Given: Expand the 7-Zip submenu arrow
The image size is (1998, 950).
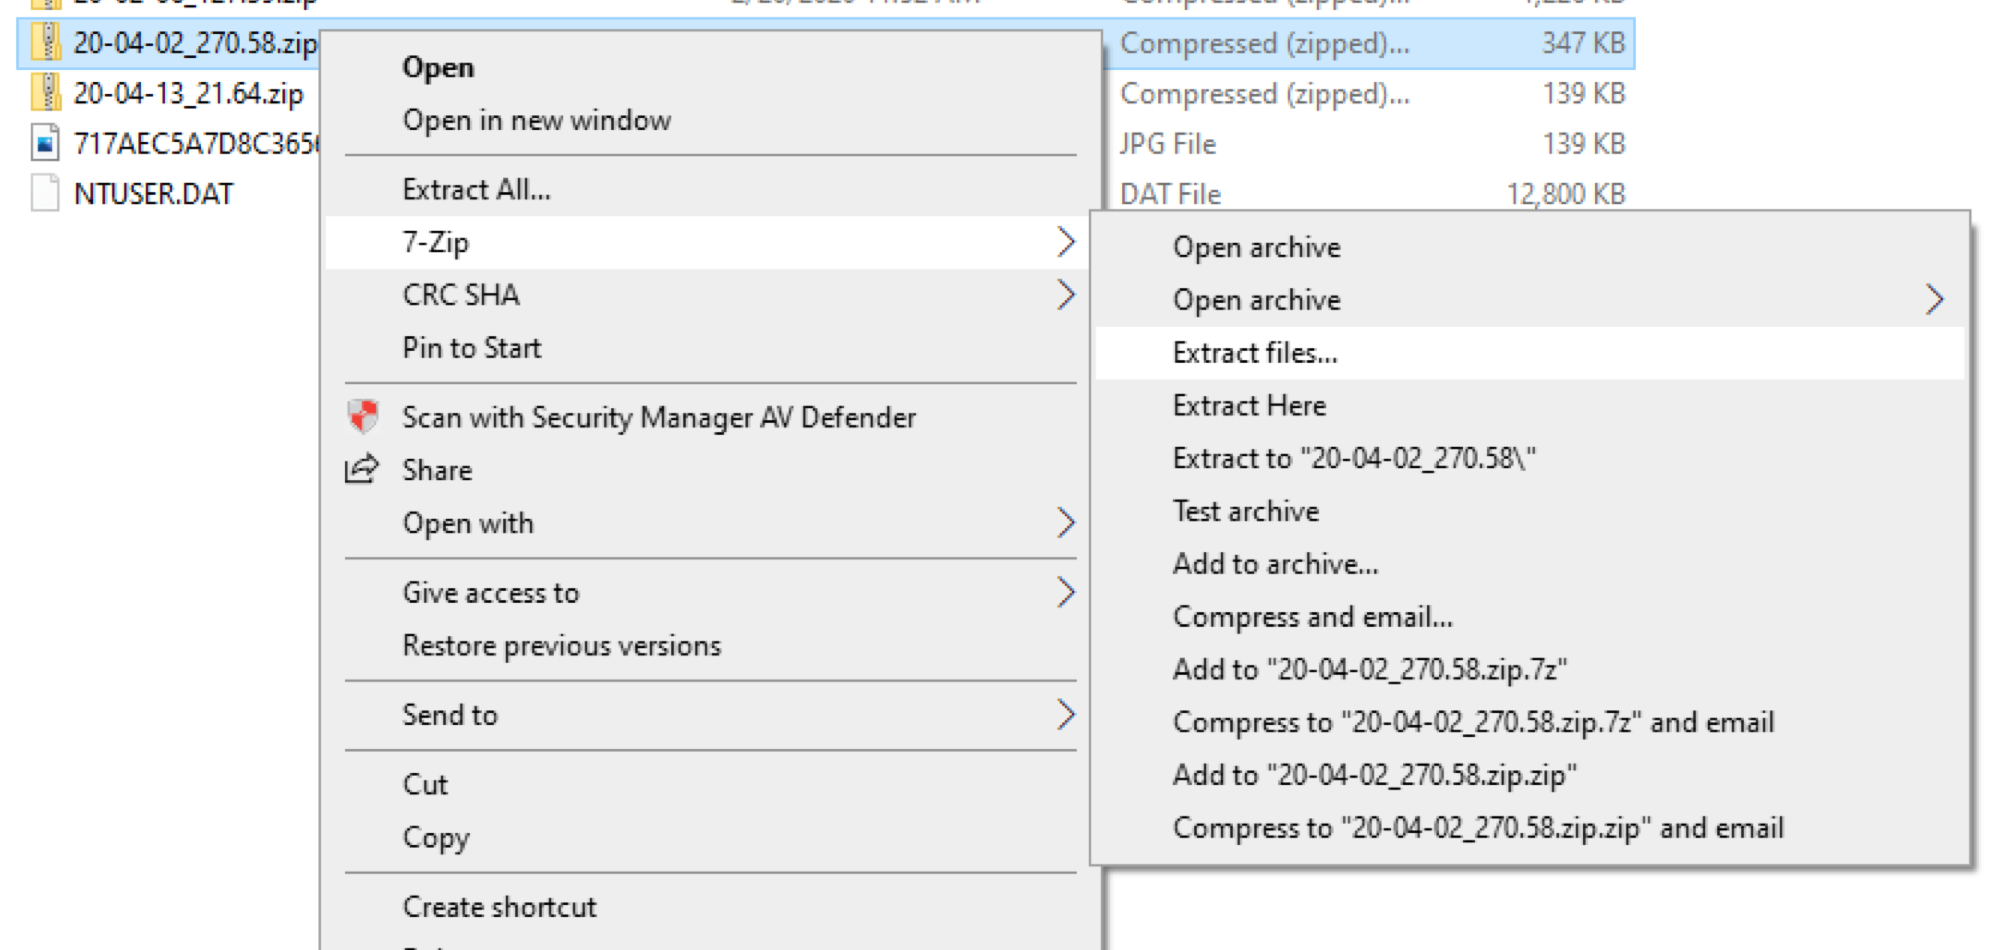Looking at the screenshot, I should coord(1067,241).
